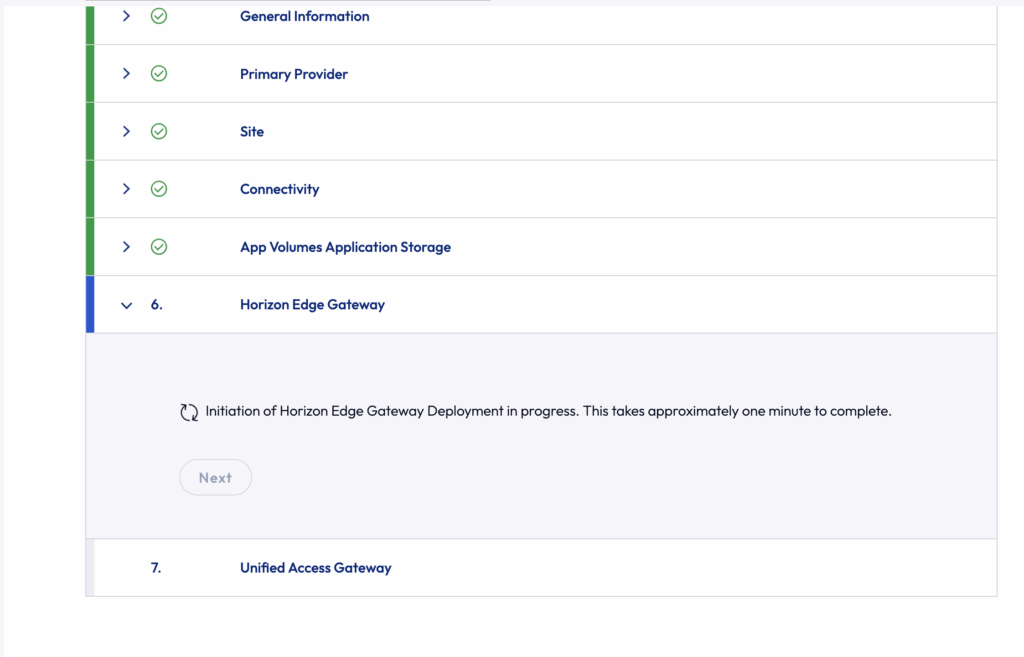Open the General Information step title
The image size is (1024, 657).
click(304, 16)
